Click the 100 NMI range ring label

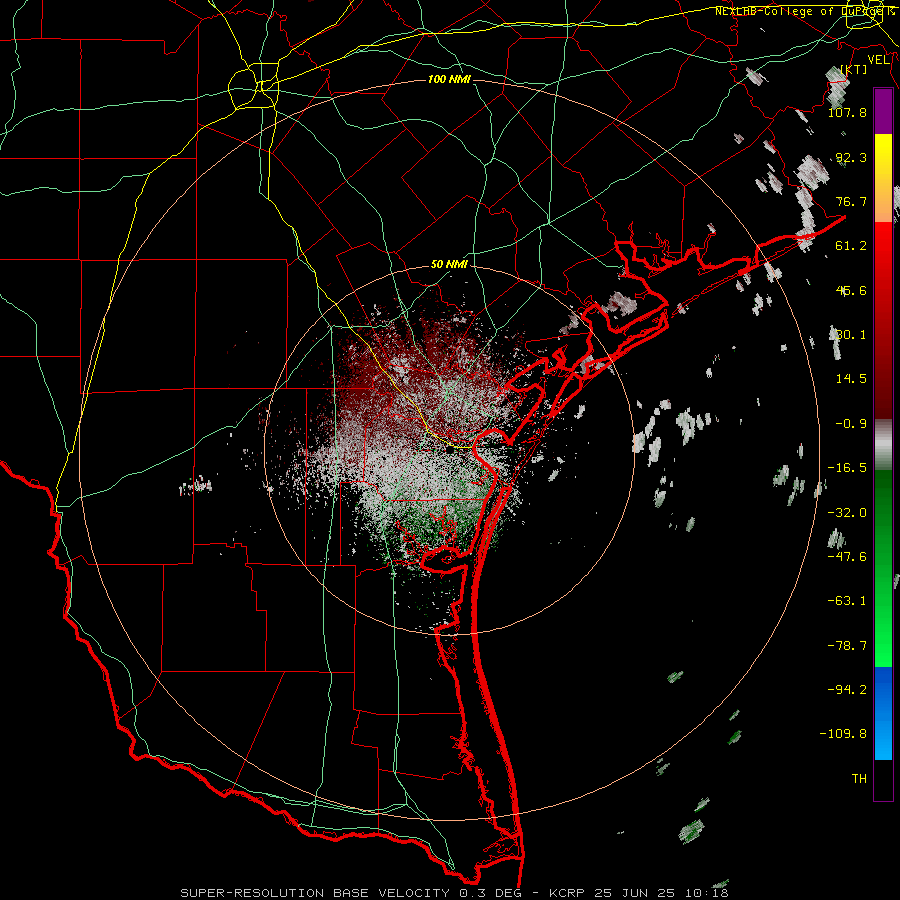pos(449,79)
